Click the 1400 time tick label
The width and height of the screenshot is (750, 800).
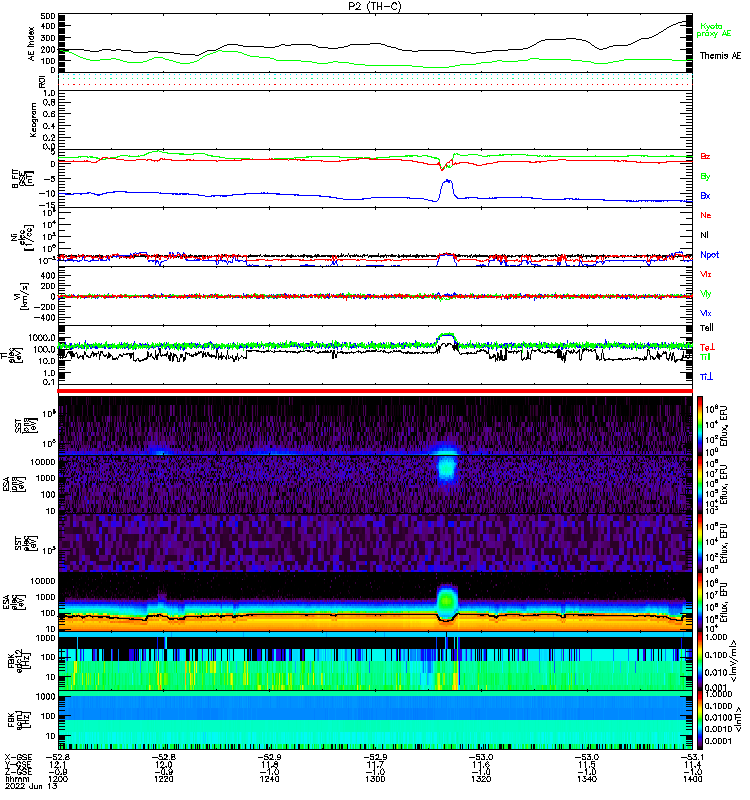point(692,779)
